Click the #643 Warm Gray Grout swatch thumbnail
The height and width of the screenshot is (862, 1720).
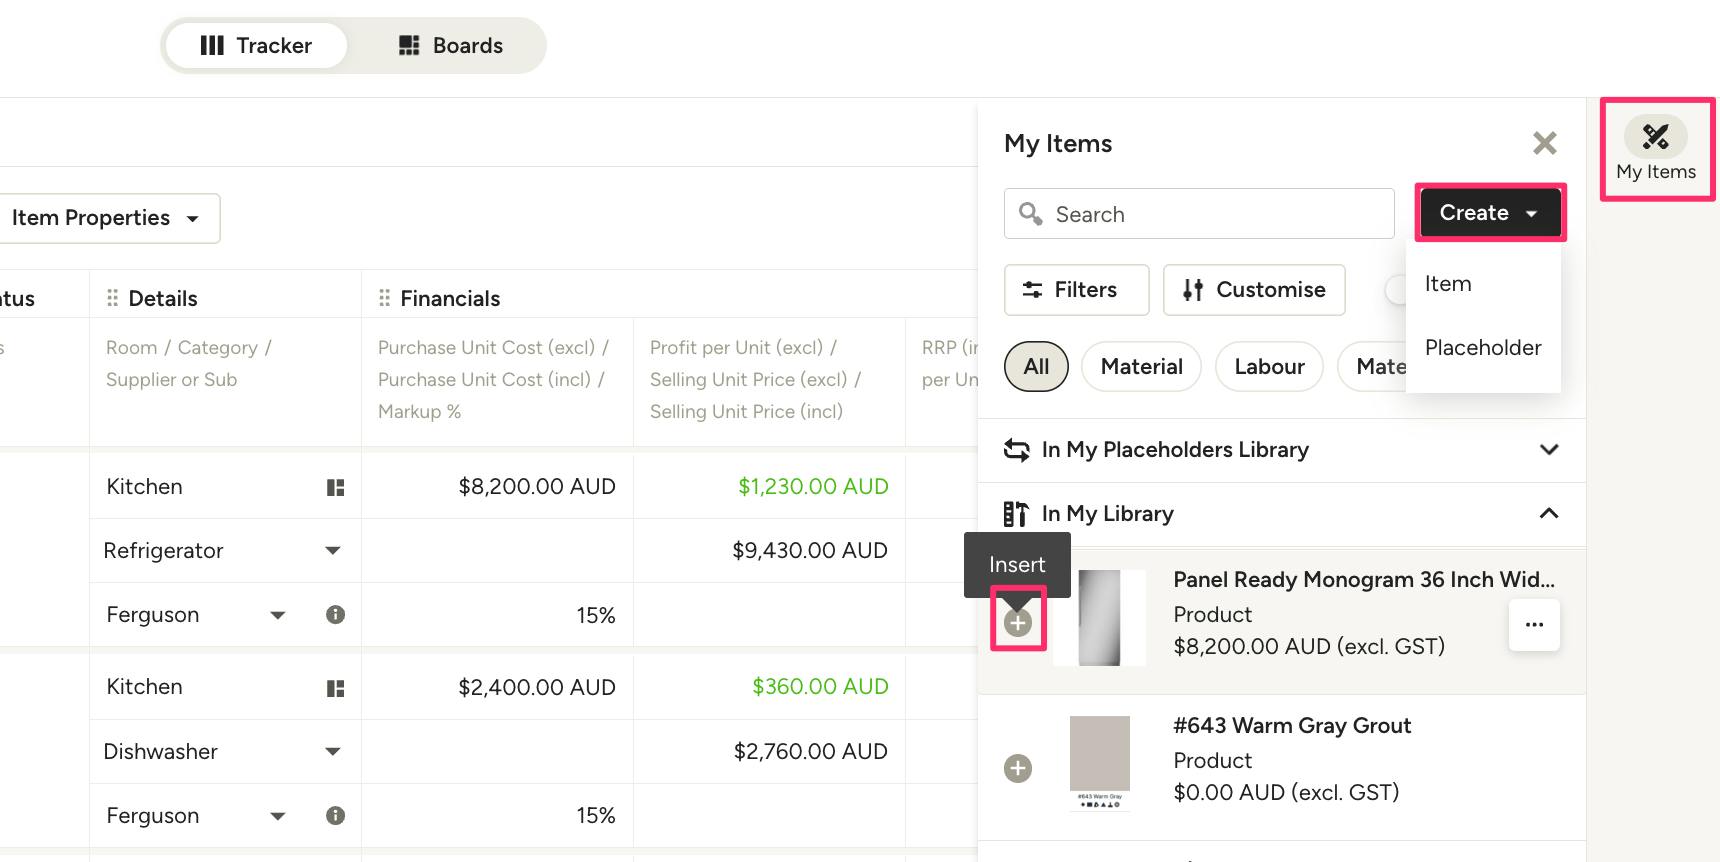tap(1100, 764)
